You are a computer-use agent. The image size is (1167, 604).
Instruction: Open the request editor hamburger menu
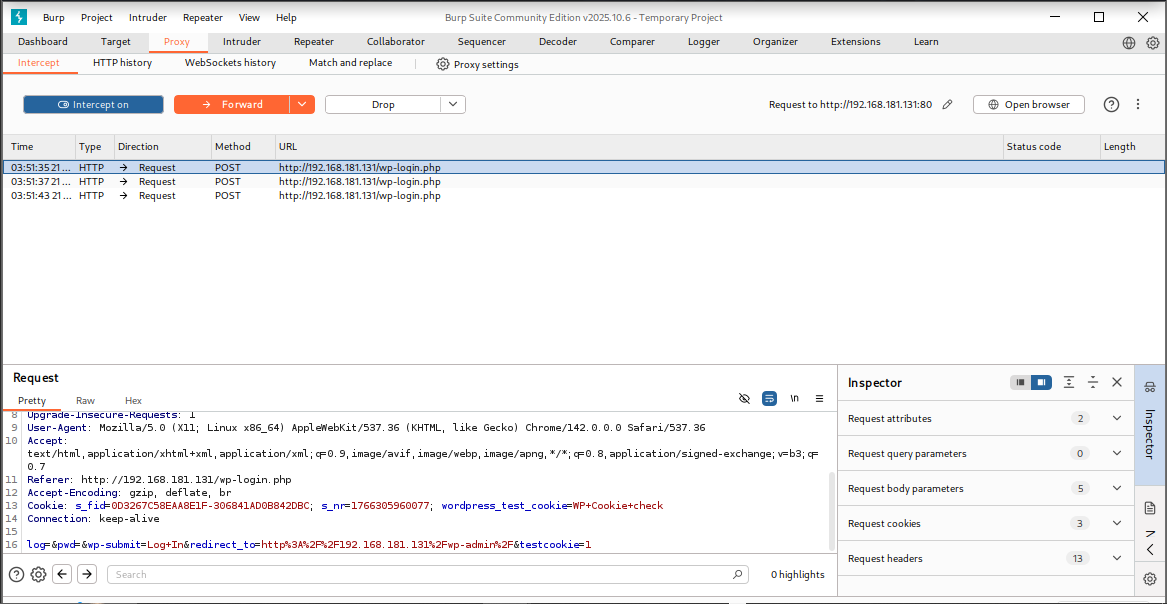pos(820,398)
